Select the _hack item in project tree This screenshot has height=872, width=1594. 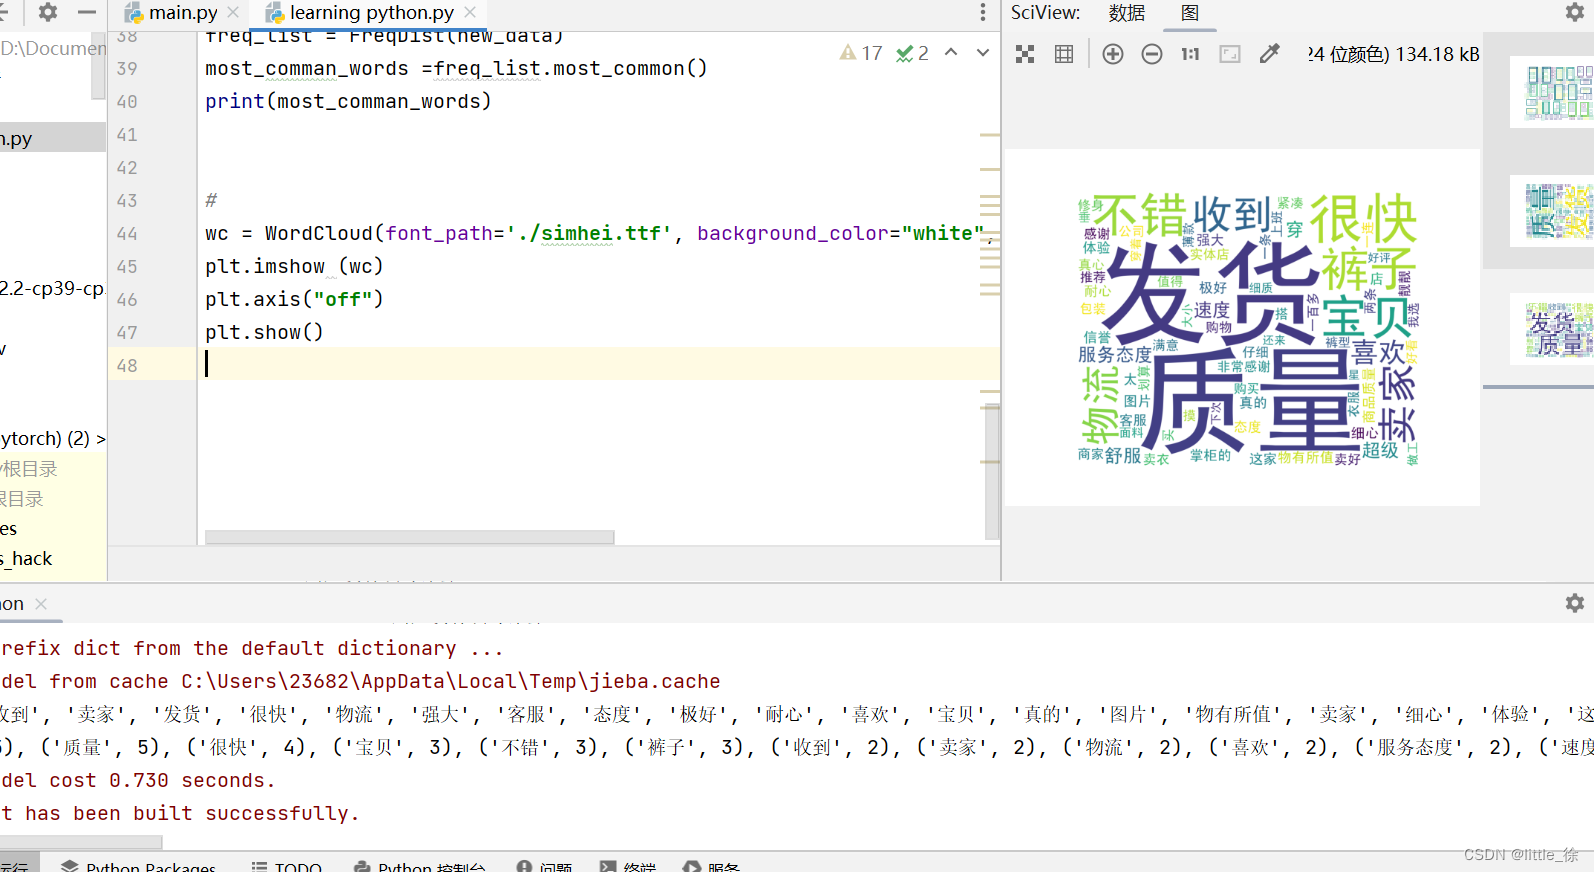(27, 559)
